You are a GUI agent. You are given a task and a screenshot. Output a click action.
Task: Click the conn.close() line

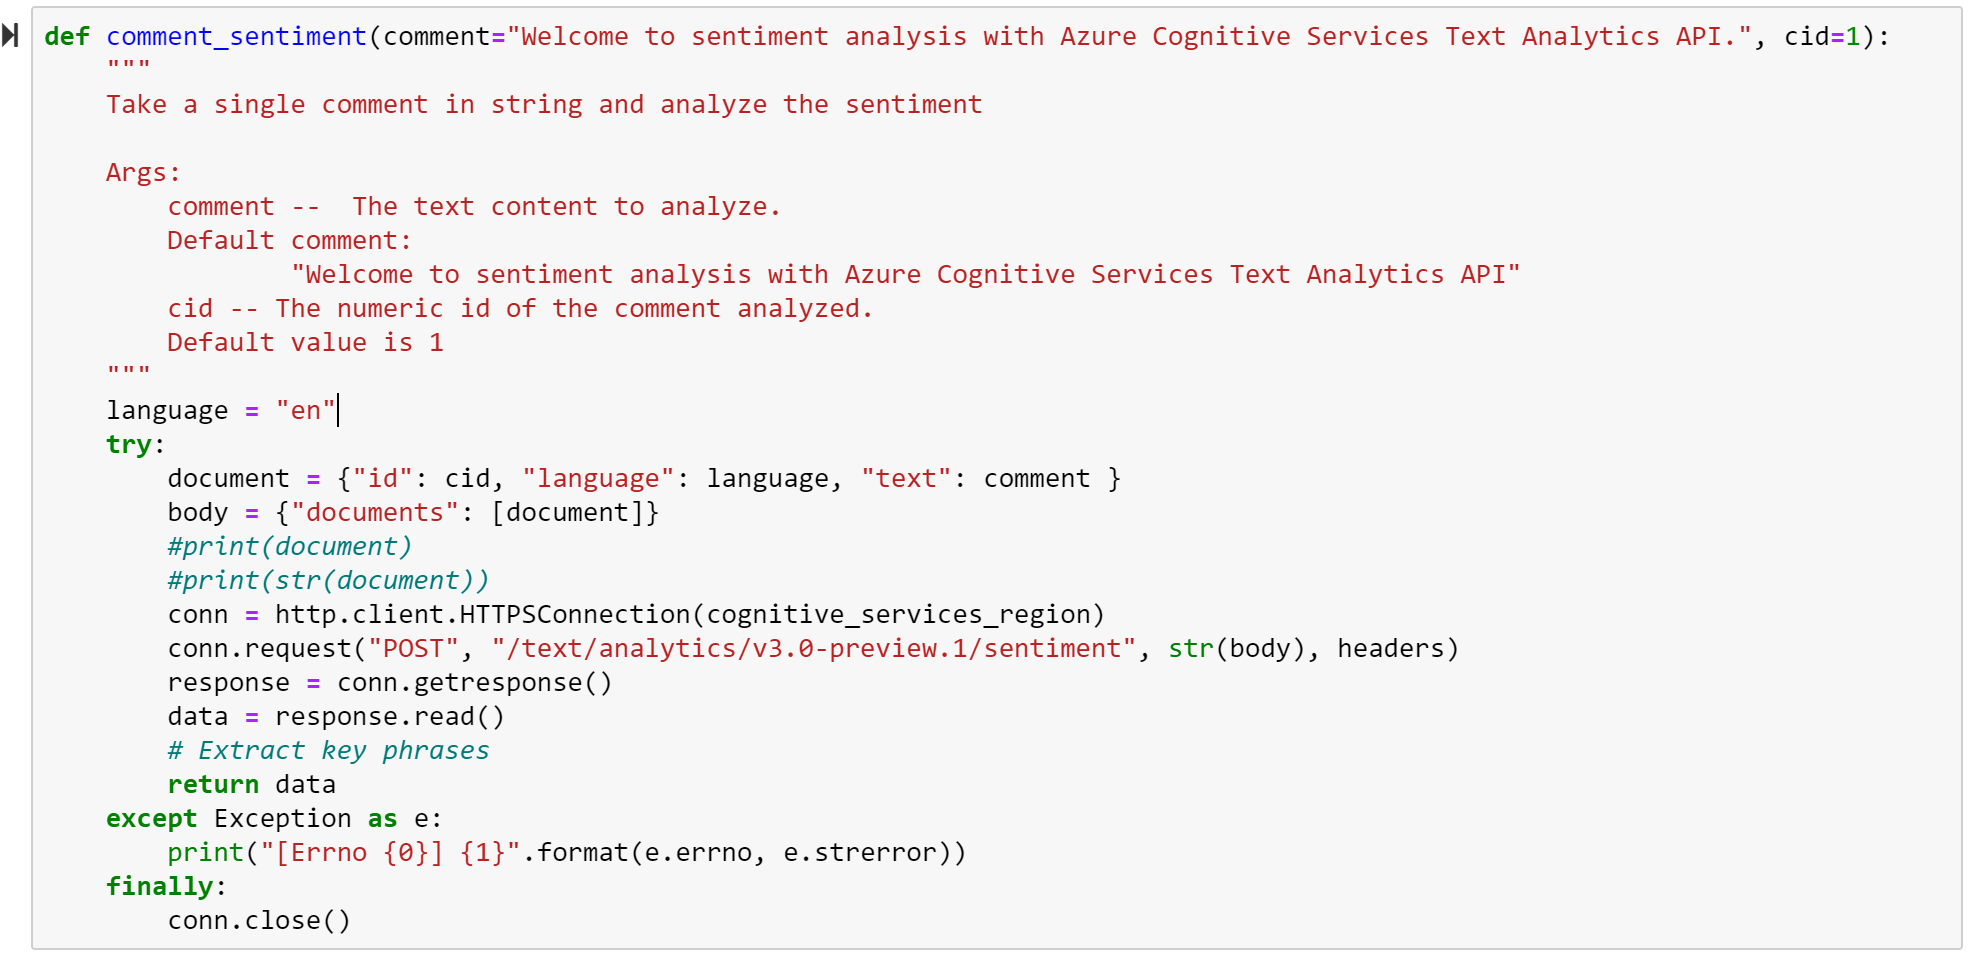(259, 921)
